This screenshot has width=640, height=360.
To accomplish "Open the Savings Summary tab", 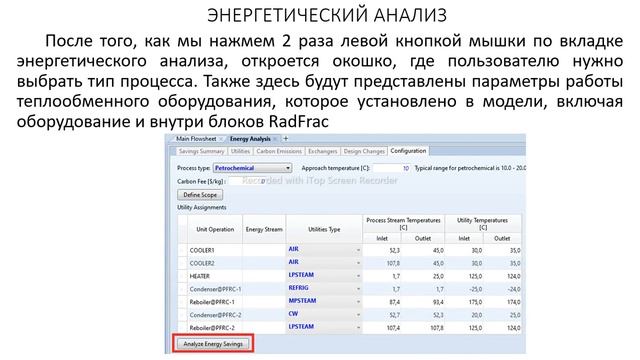I will pyautogui.click(x=201, y=151).
